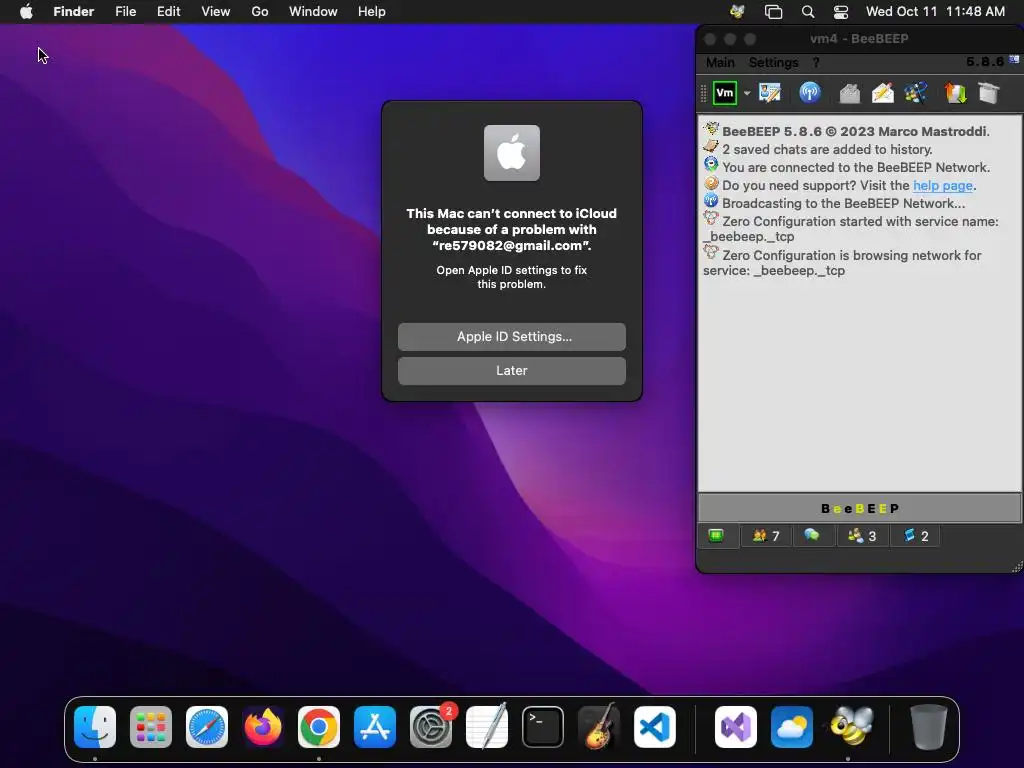Image resolution: width=1024 pixels, height=768 pixels.
Task: Click the BeeBEEP bee icon in menu bar
Action: [x=737, y=11]
